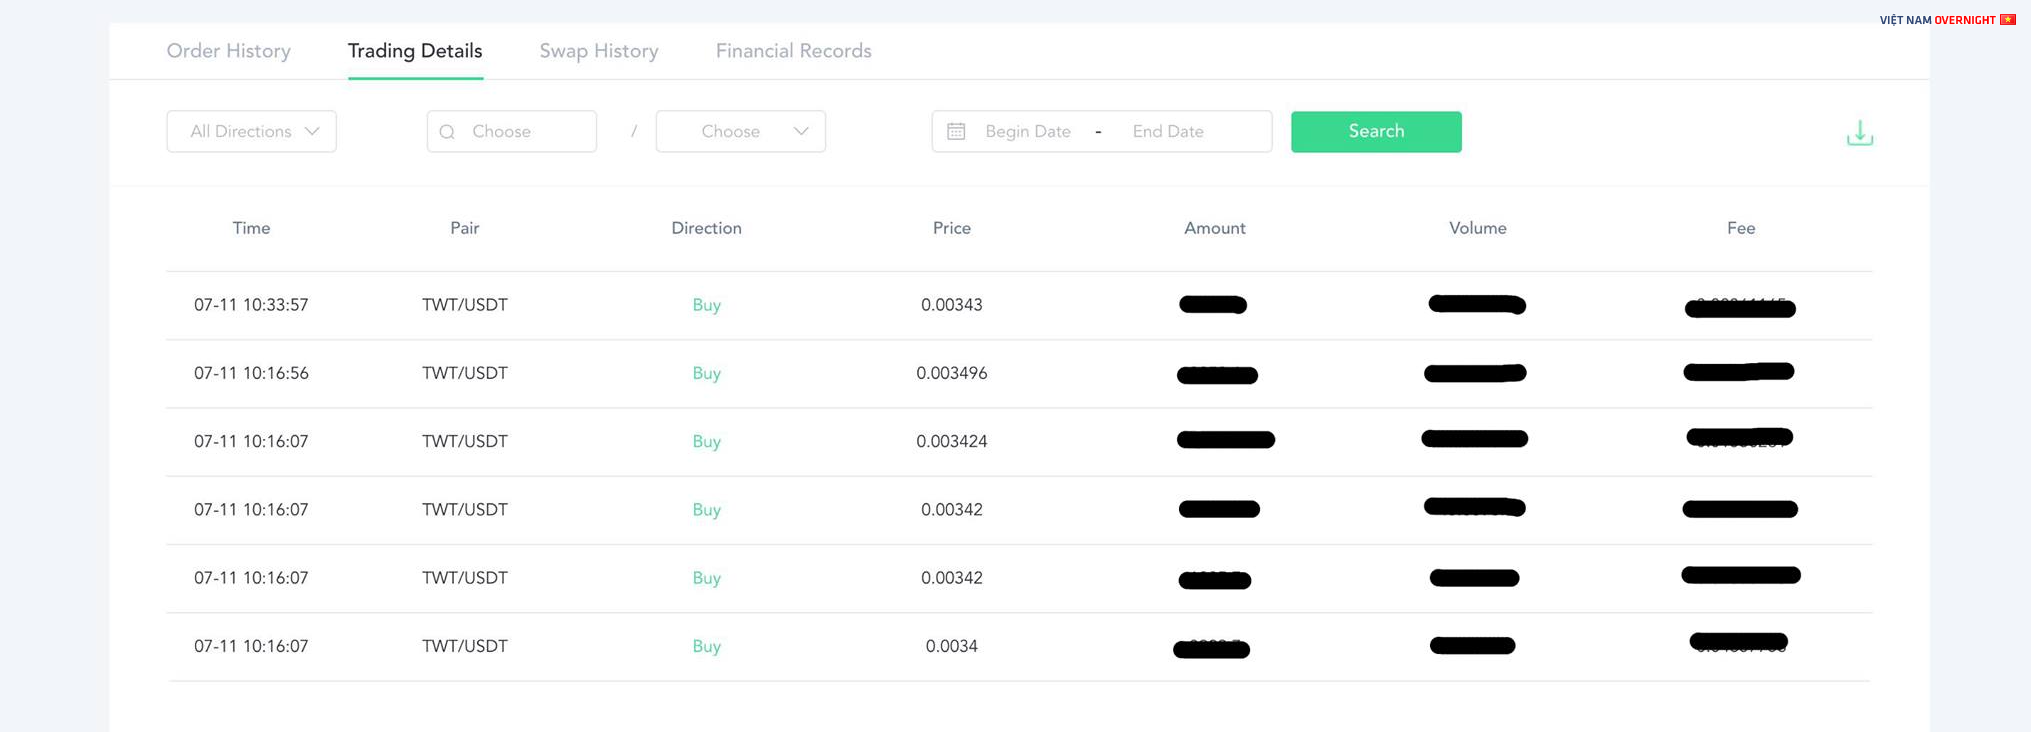Screen dimensions: 2031x732
Task: Open the Swap History tab
Action: [598, 51]
